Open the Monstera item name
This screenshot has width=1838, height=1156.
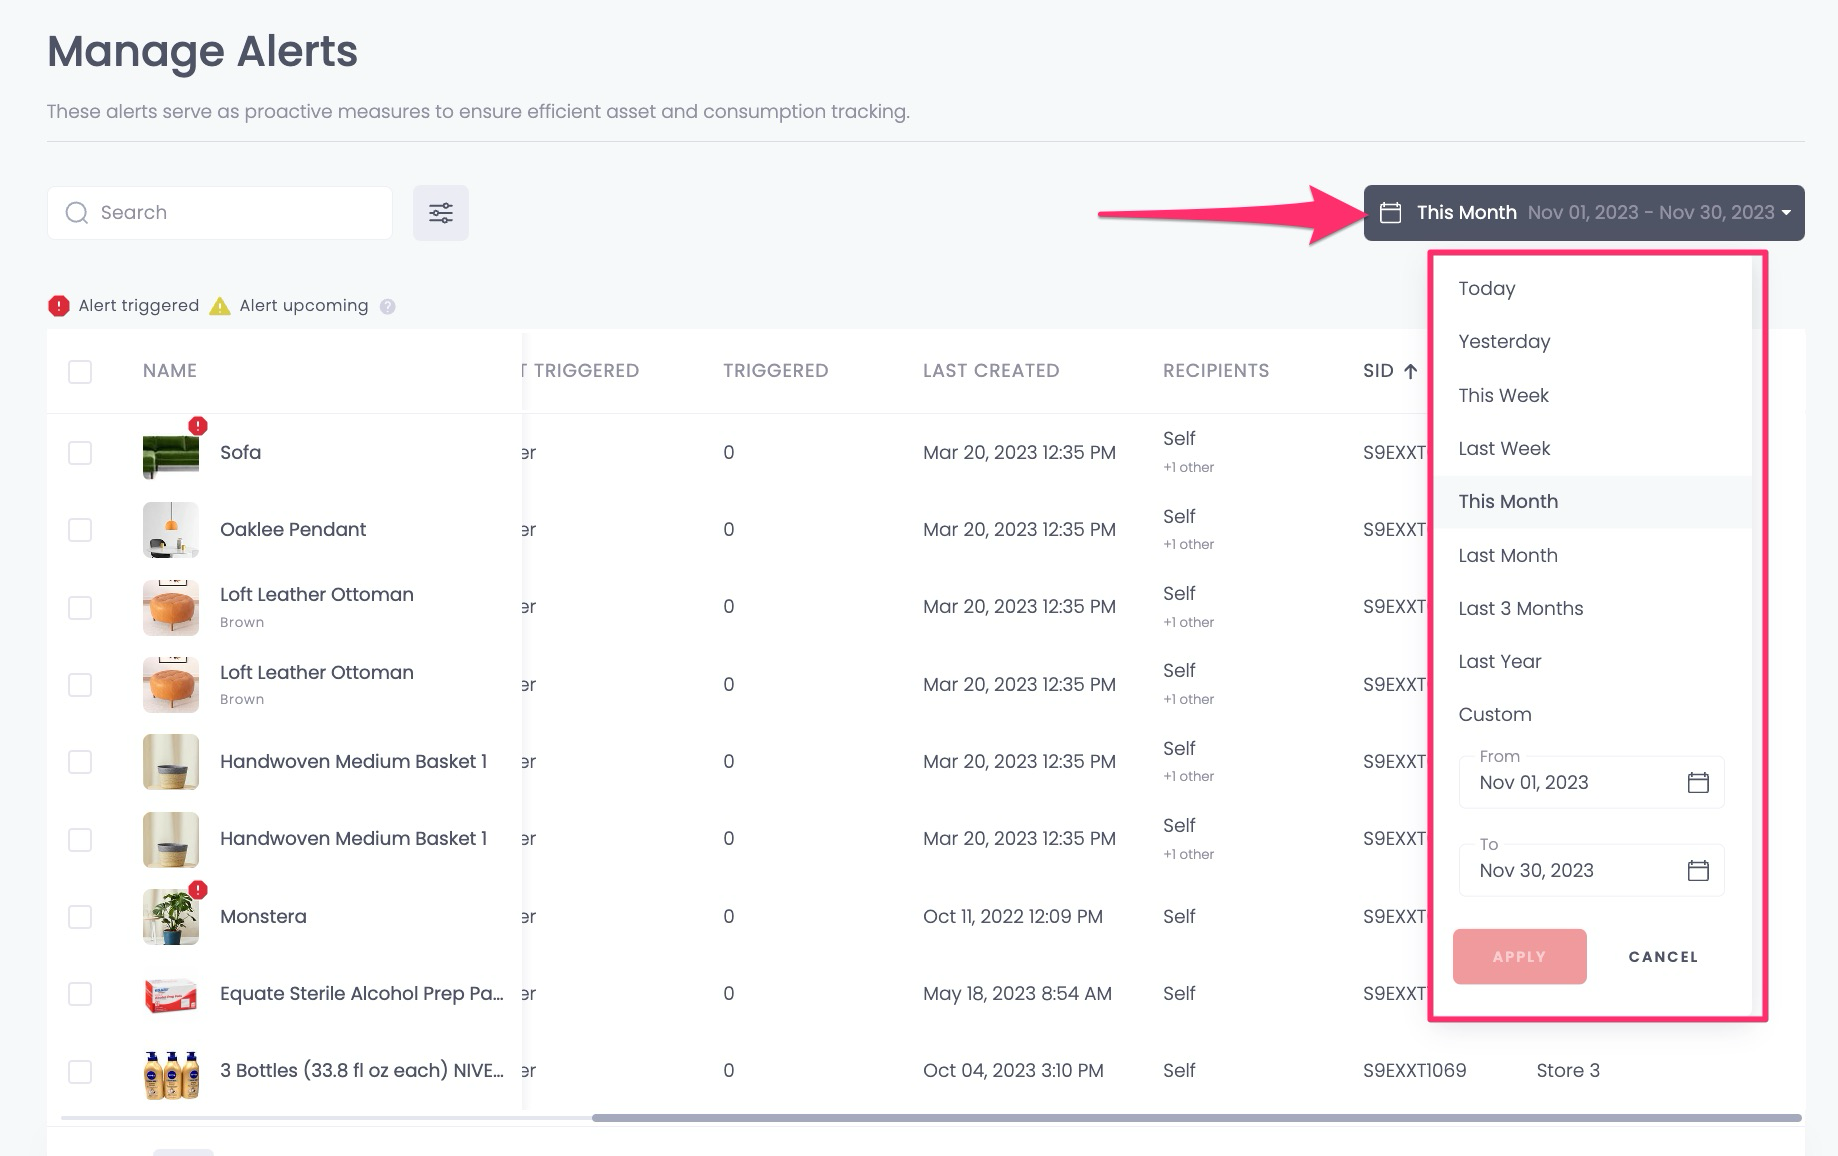tap(263, 917)
